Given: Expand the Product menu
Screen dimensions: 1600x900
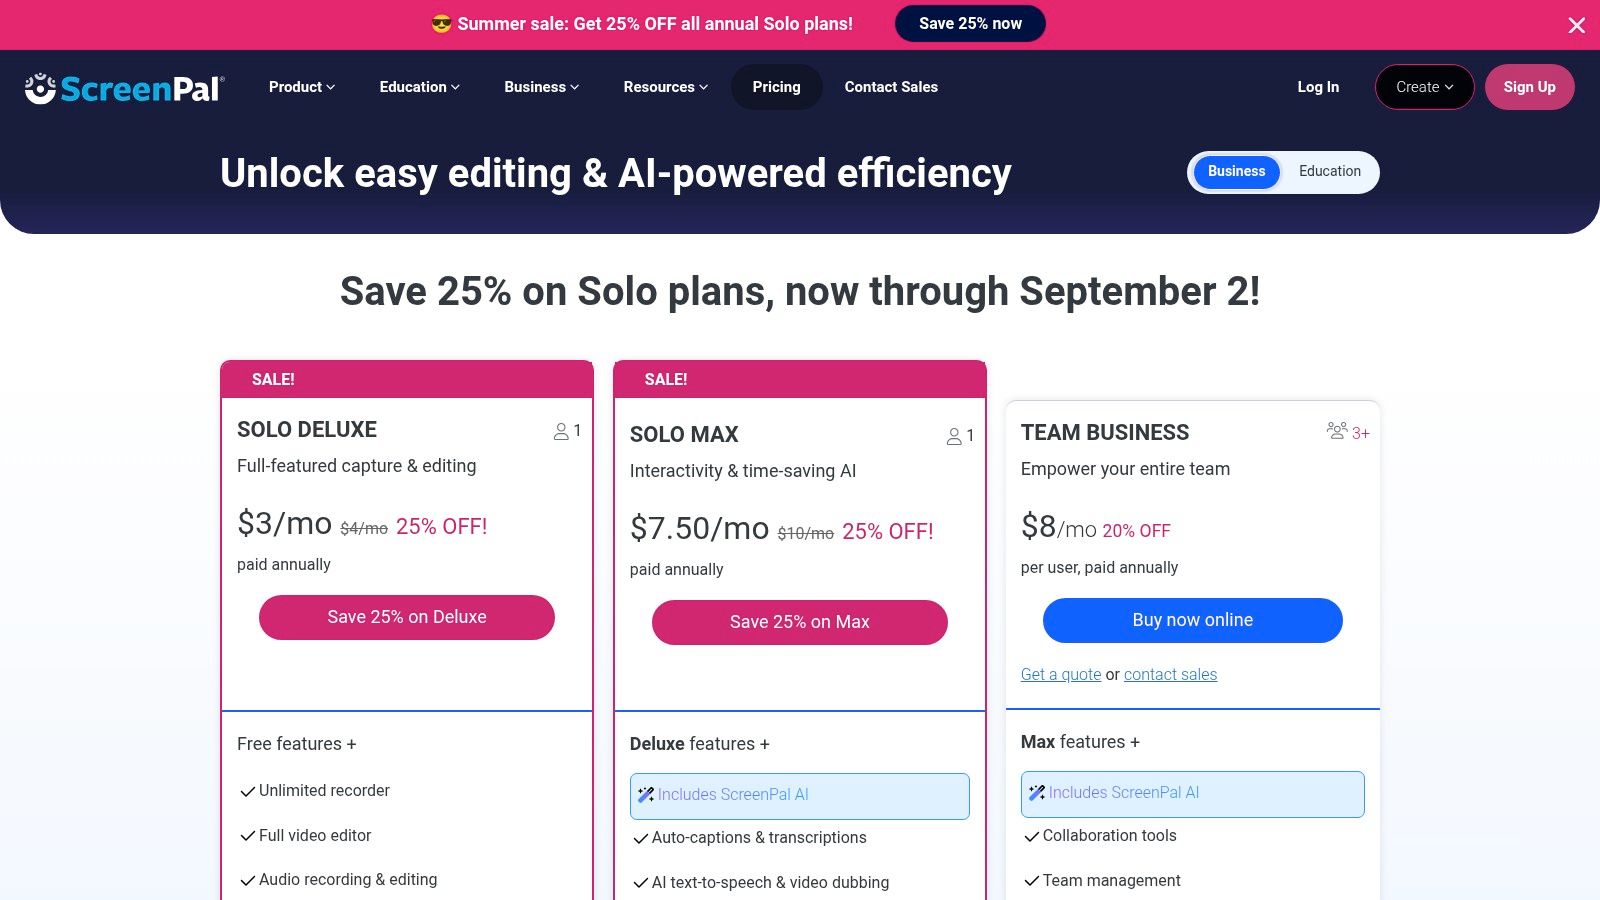Looking at the screenshot, I should point(301,87).
